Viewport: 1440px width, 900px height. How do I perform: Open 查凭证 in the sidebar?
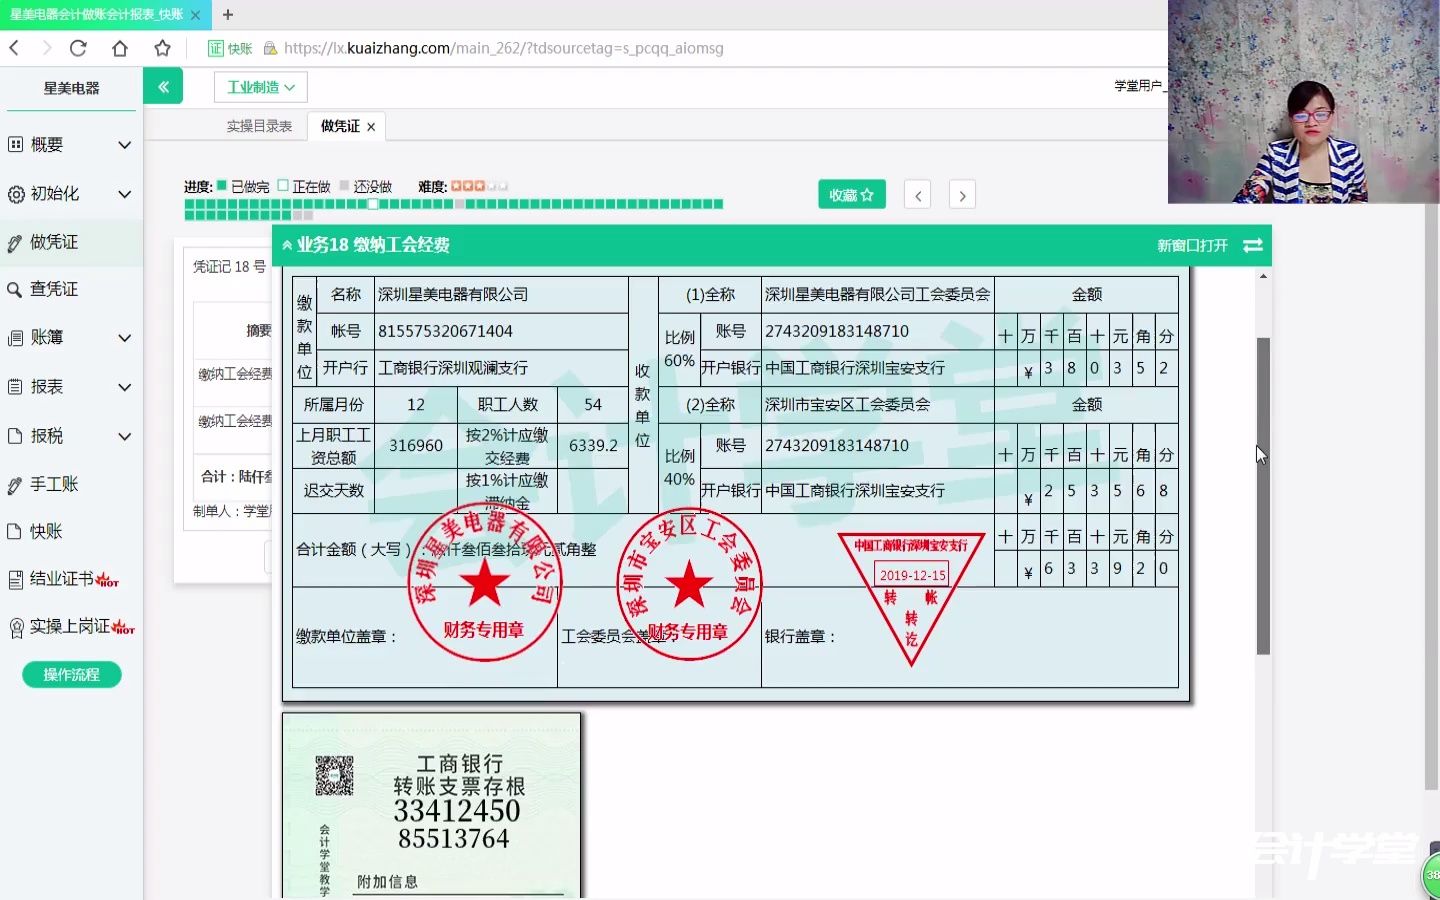pyautogui.click(x=54, y=289)
